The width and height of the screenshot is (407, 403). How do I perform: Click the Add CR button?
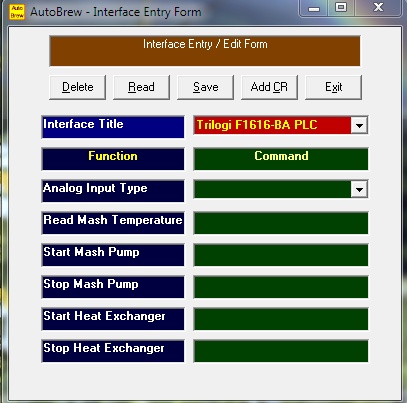[x=269, y=87]
